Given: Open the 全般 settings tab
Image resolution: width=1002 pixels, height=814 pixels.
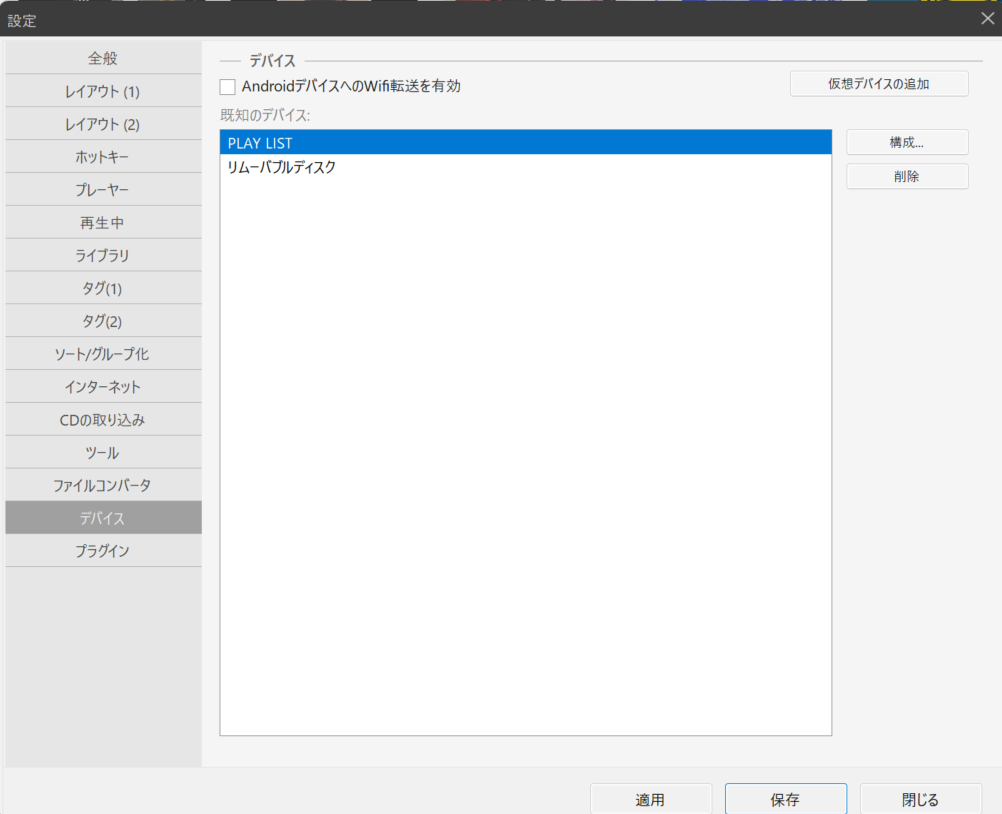Looking at the screenshot, I should (x=103, y=58).
